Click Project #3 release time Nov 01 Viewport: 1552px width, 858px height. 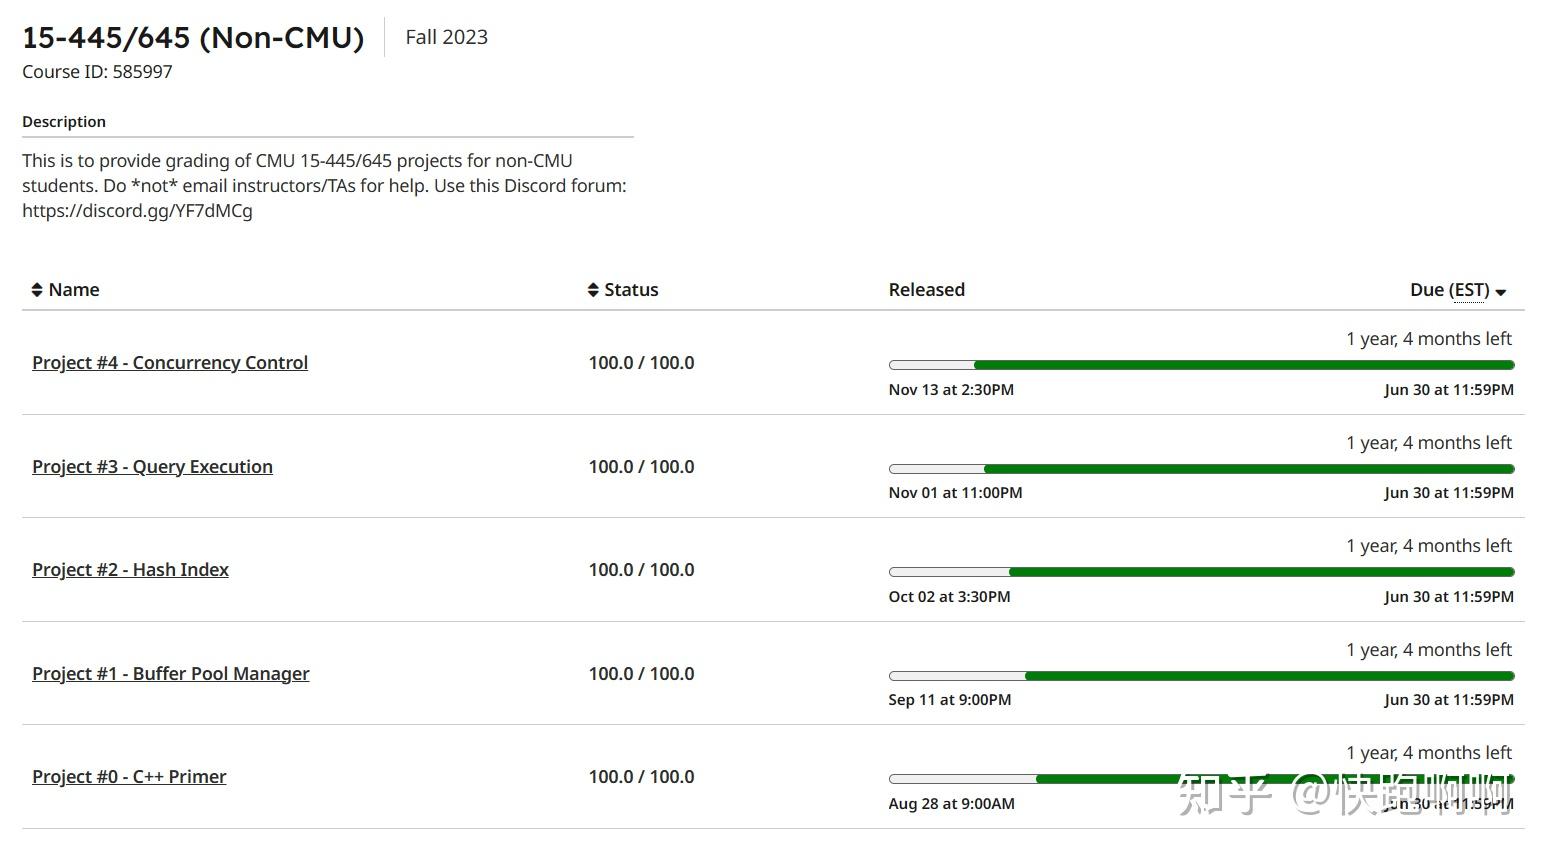click(x=955, y=492)
